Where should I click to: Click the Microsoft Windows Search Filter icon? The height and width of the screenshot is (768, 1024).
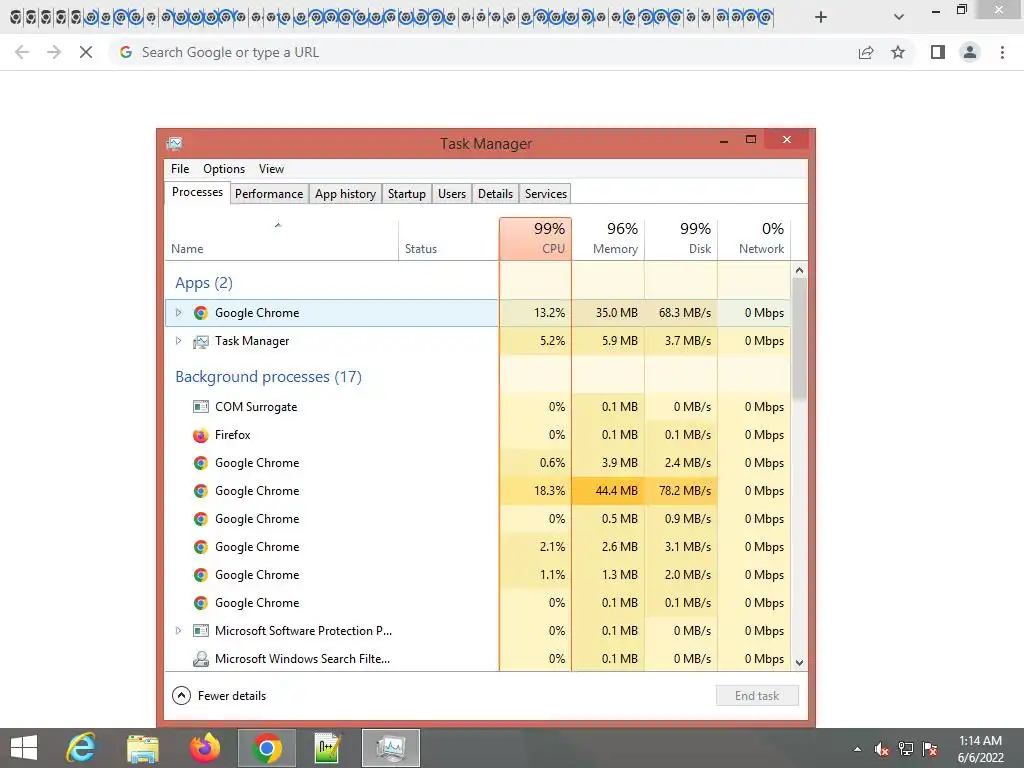200,659
